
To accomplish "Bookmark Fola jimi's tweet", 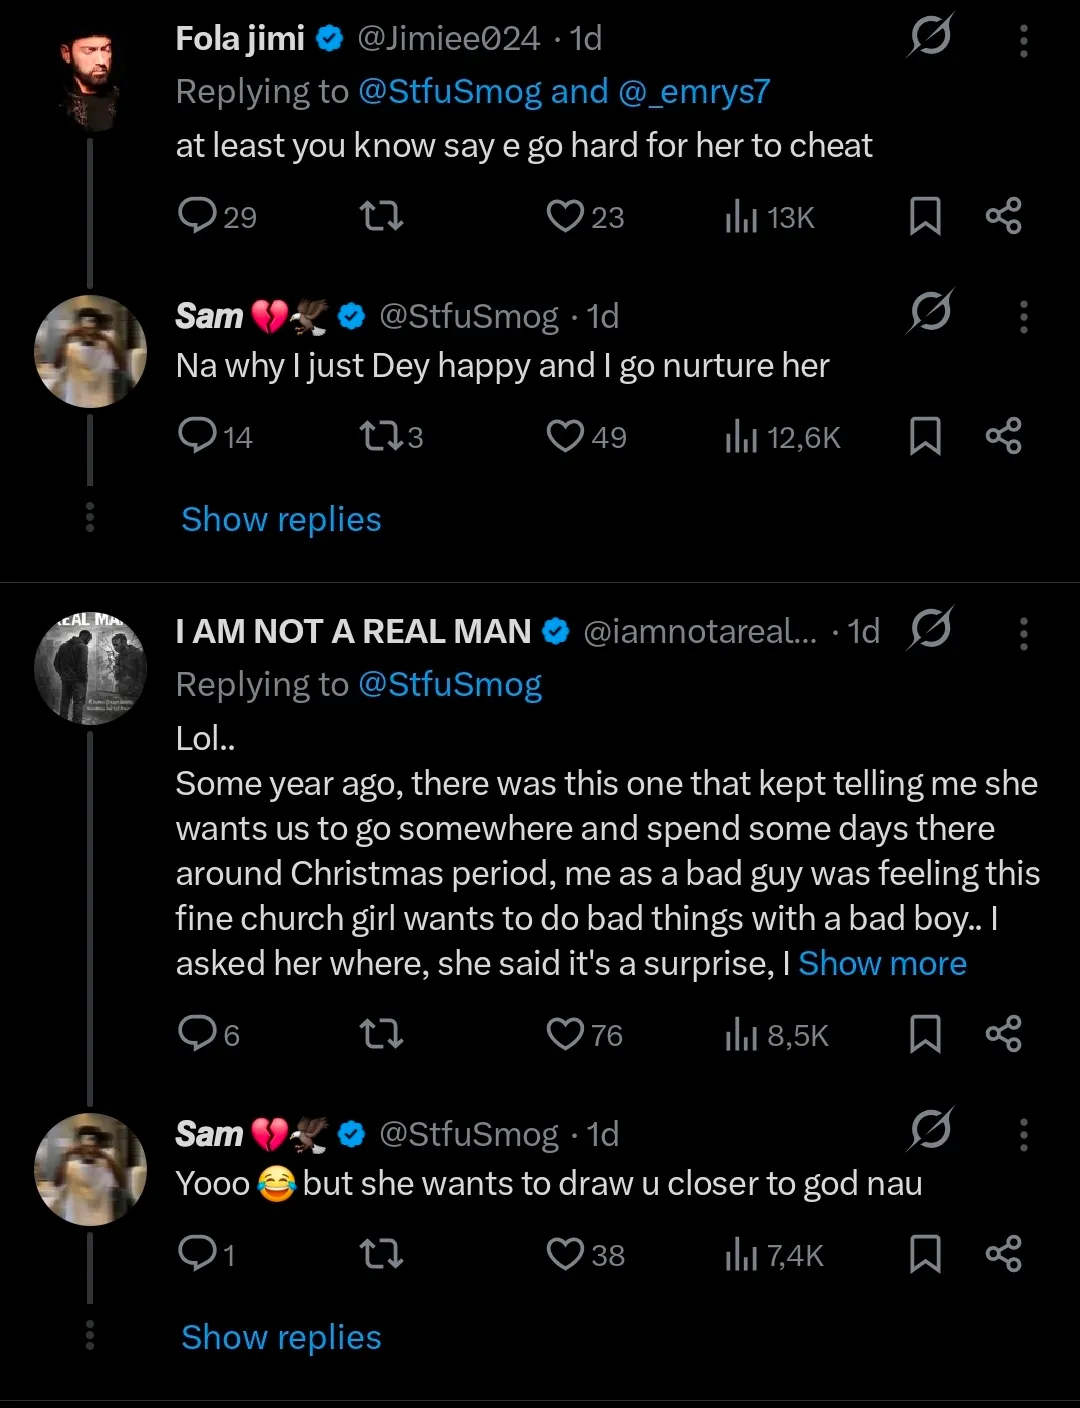I will tap(925, 215).
